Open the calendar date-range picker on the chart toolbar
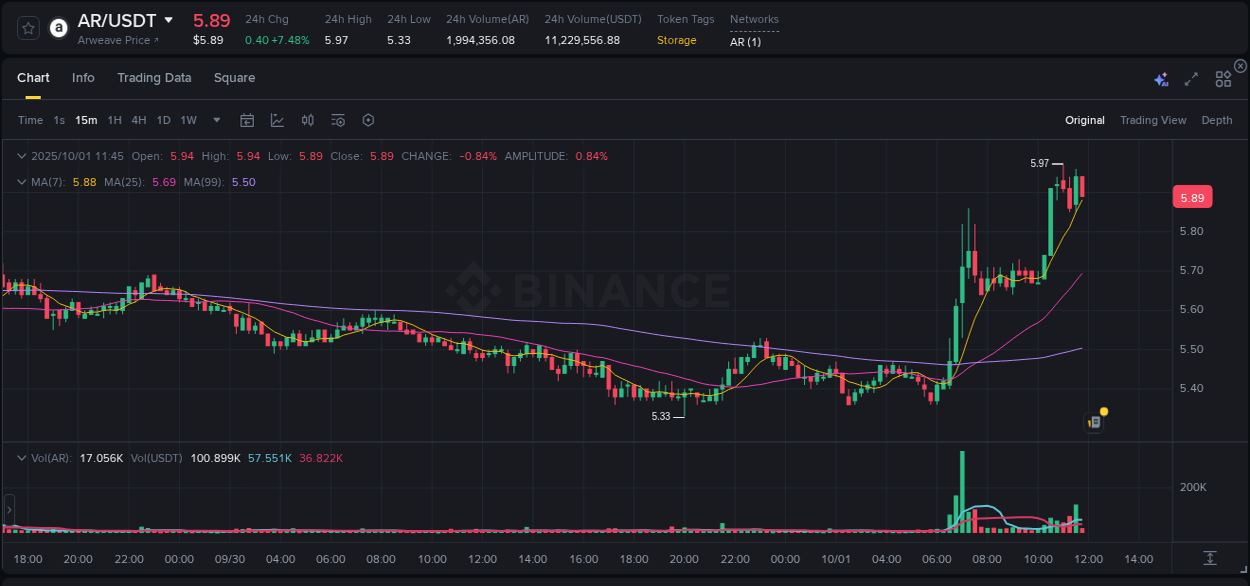1250x586 pixels. pos(247,120)
